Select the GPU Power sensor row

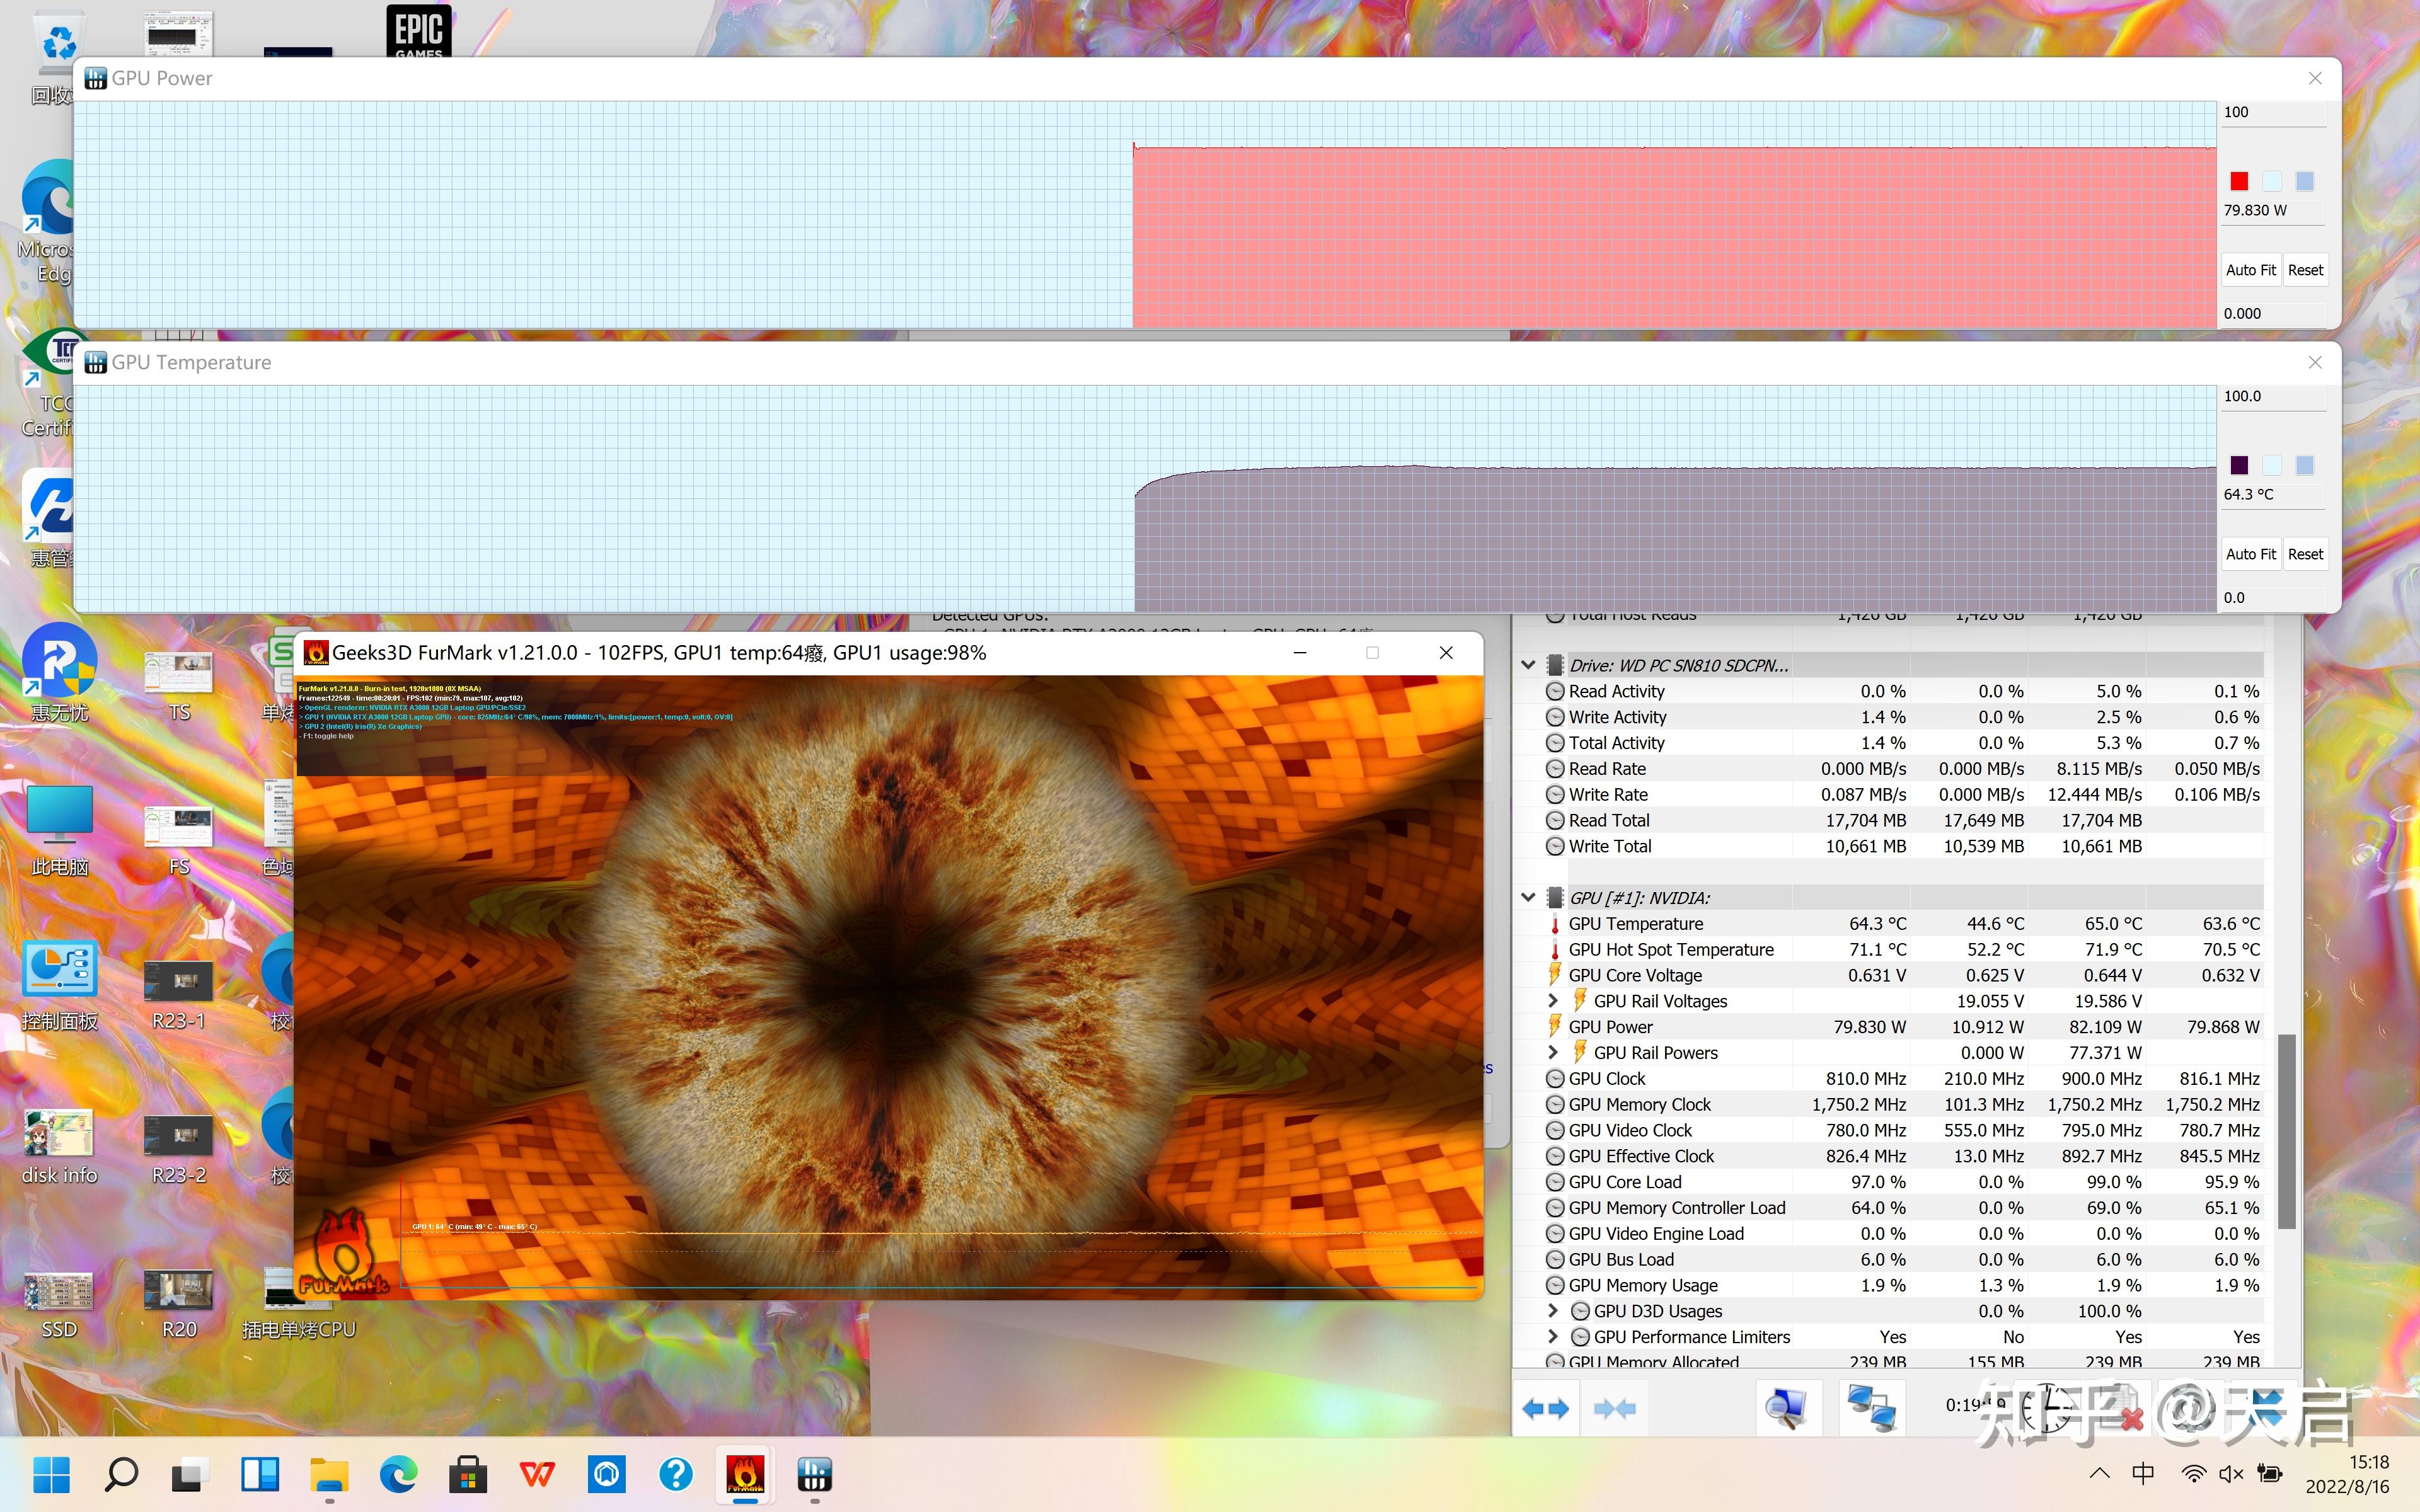(x=1611, y=1027)
